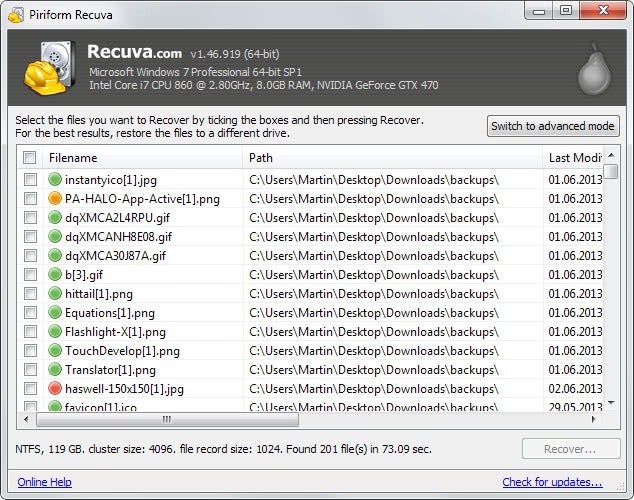Open the Check for updates... link

click(552, 482)
